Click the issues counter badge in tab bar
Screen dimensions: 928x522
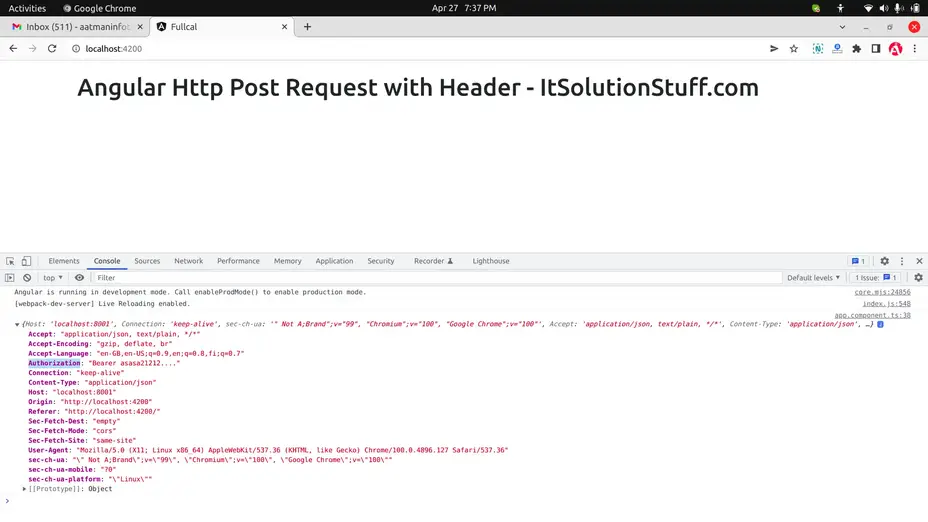[x=858, y=261]
